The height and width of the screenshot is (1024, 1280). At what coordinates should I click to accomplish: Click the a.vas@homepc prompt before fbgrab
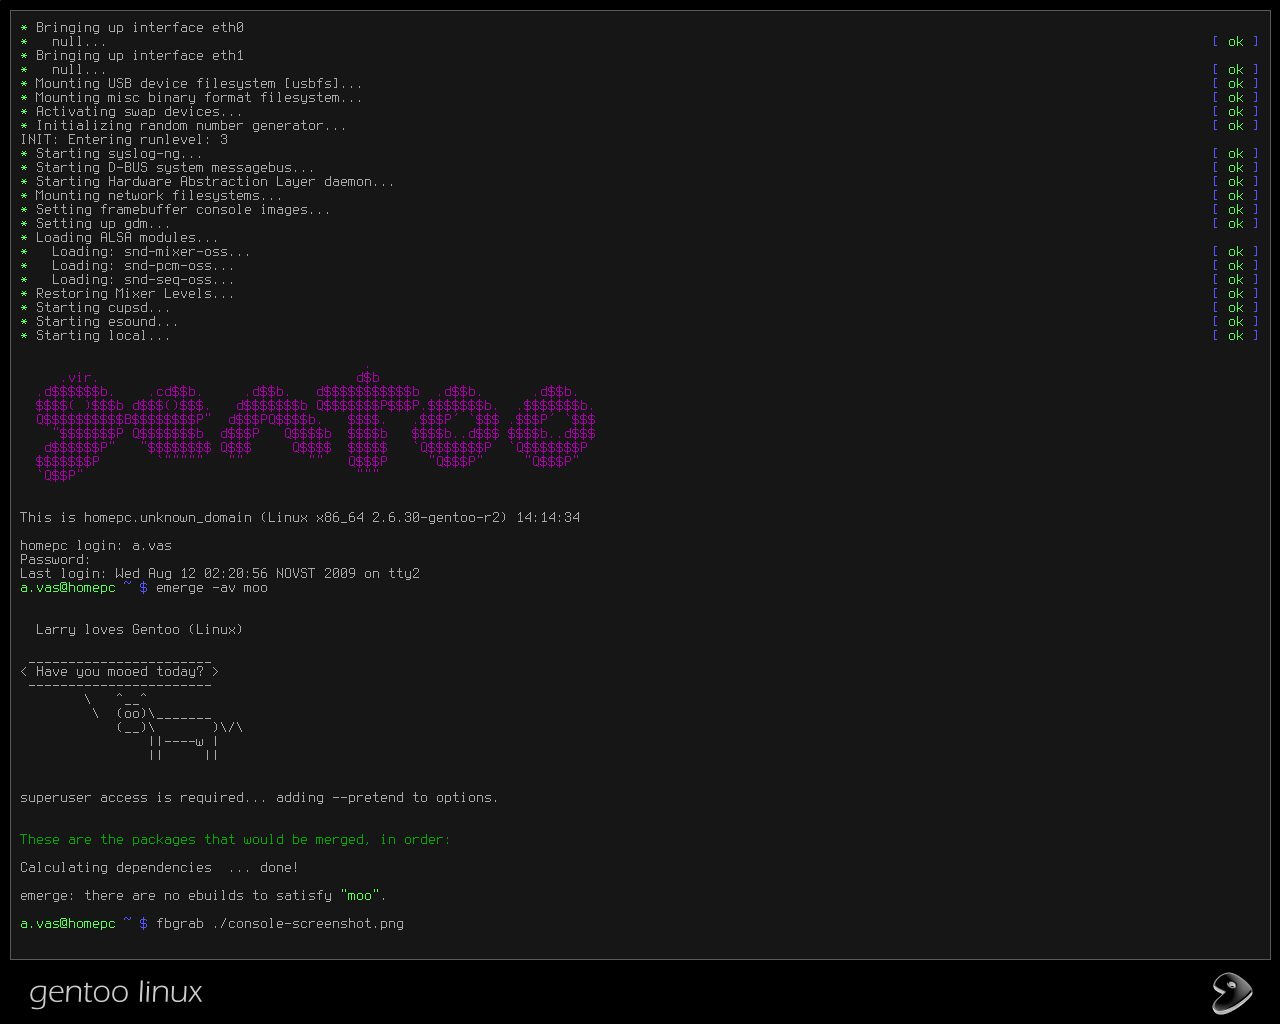(84, 924)
